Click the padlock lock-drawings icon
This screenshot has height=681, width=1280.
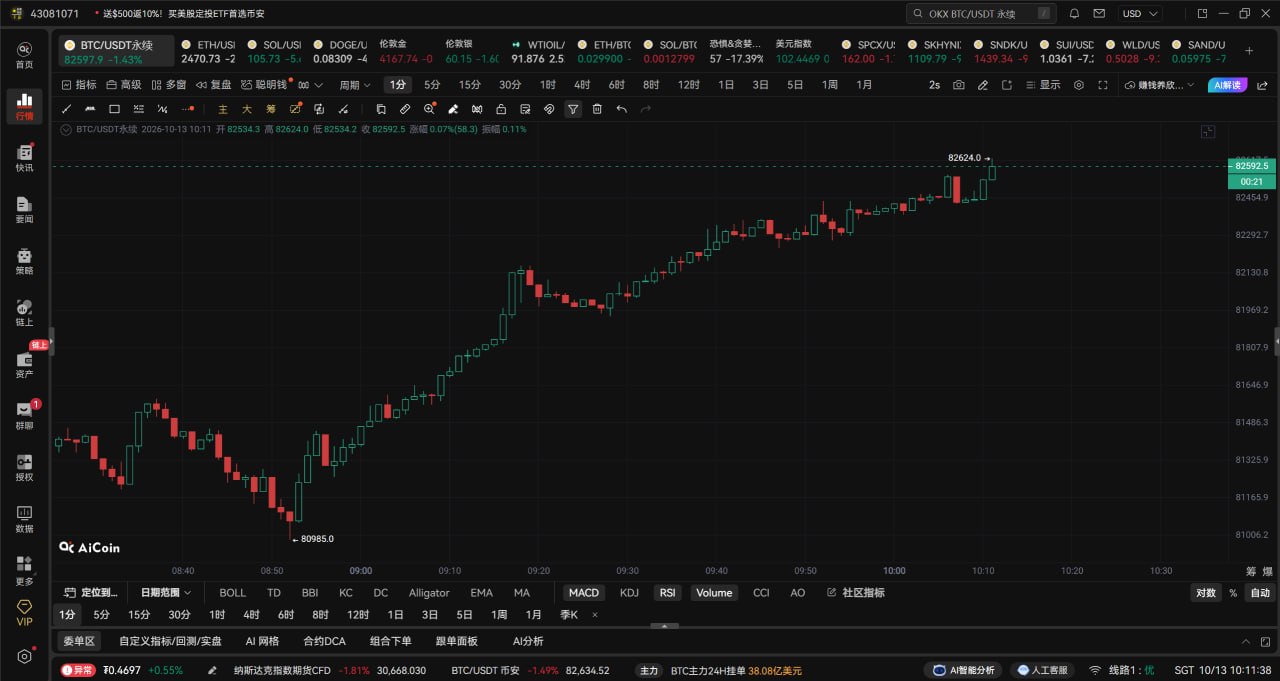tap(501, 109)
